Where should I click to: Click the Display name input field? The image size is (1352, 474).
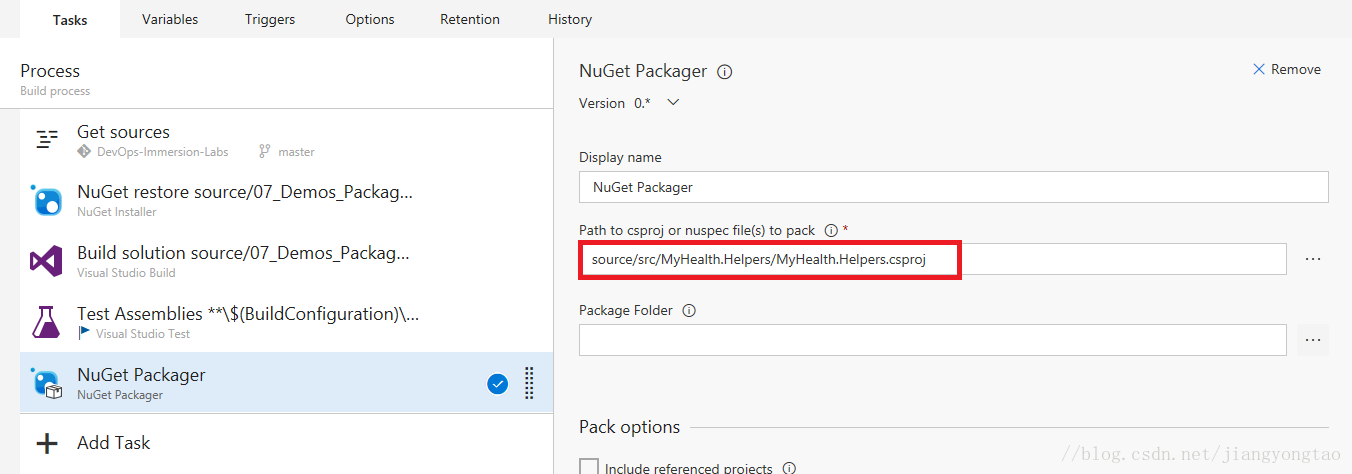(953, 187)
